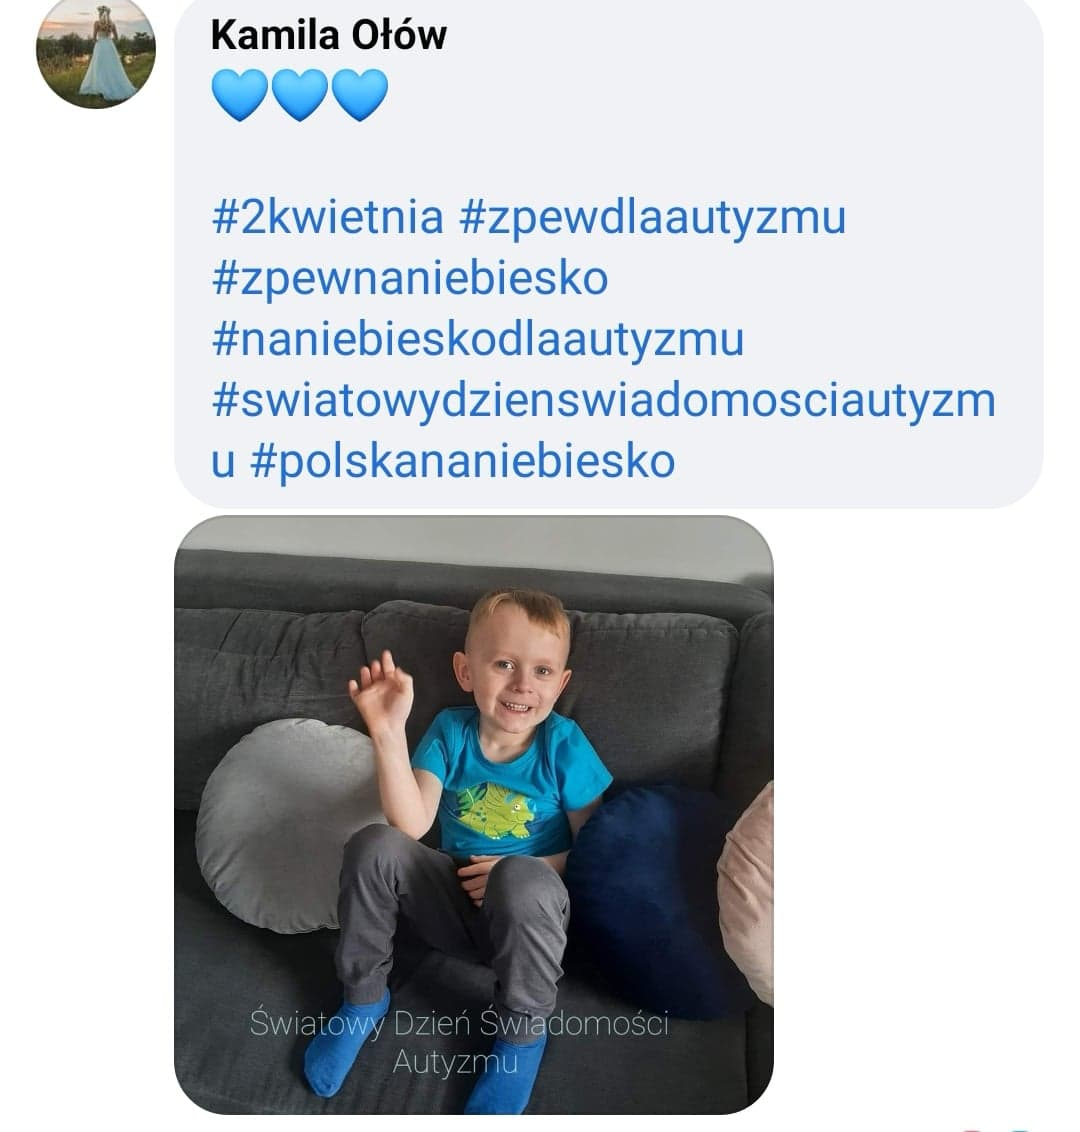Click the grey round pillow in photo

coord(285,825)
